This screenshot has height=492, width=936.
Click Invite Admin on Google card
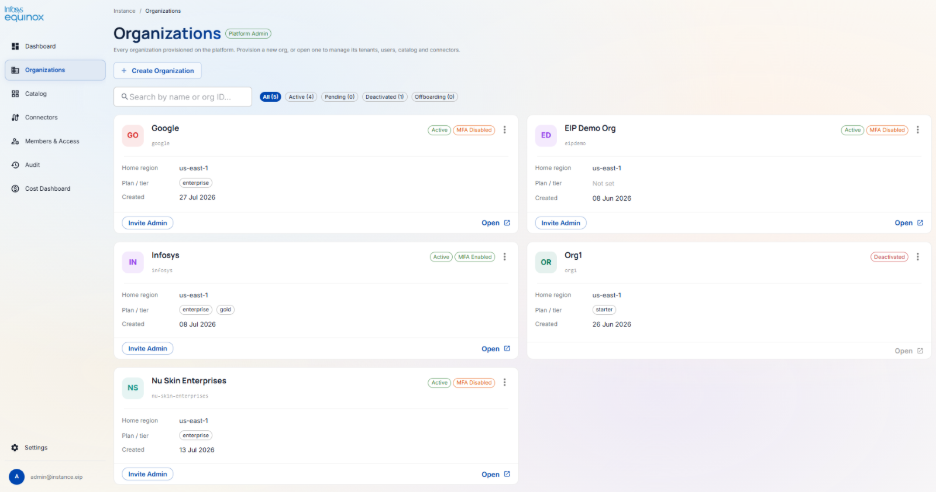tap(147, 223)
